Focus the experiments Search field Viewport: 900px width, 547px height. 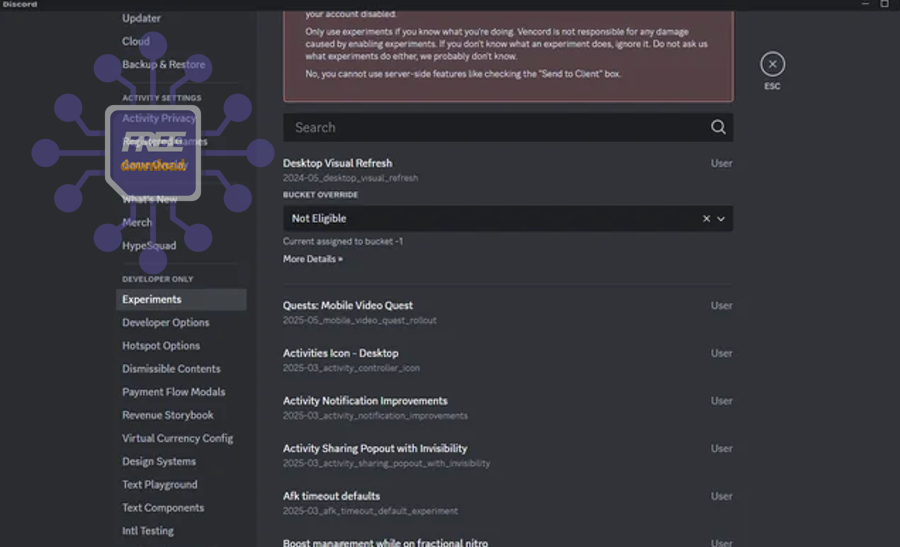click(508, 127)
